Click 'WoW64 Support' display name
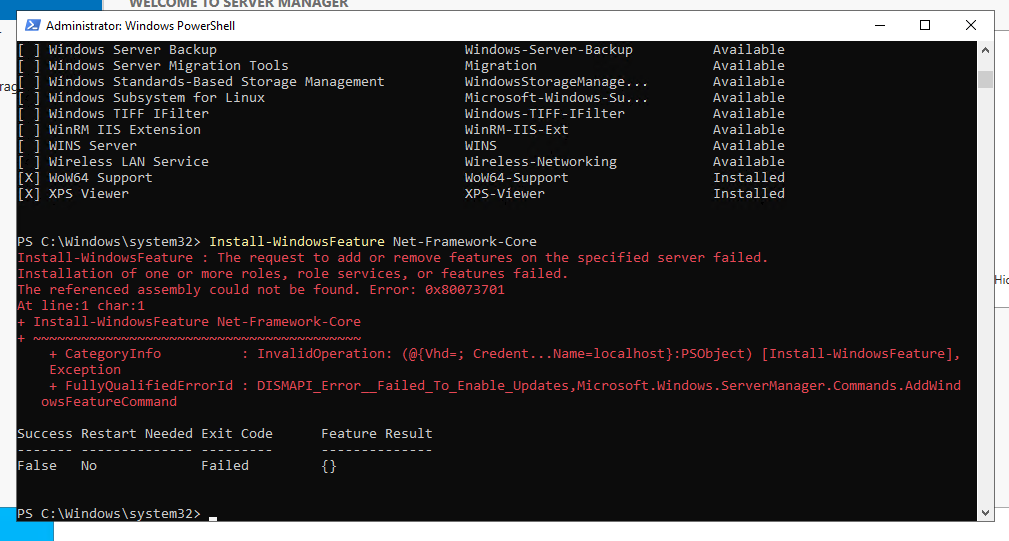Screen dimensions: 1009x541 pyautogui.click(x=100, y=178)
